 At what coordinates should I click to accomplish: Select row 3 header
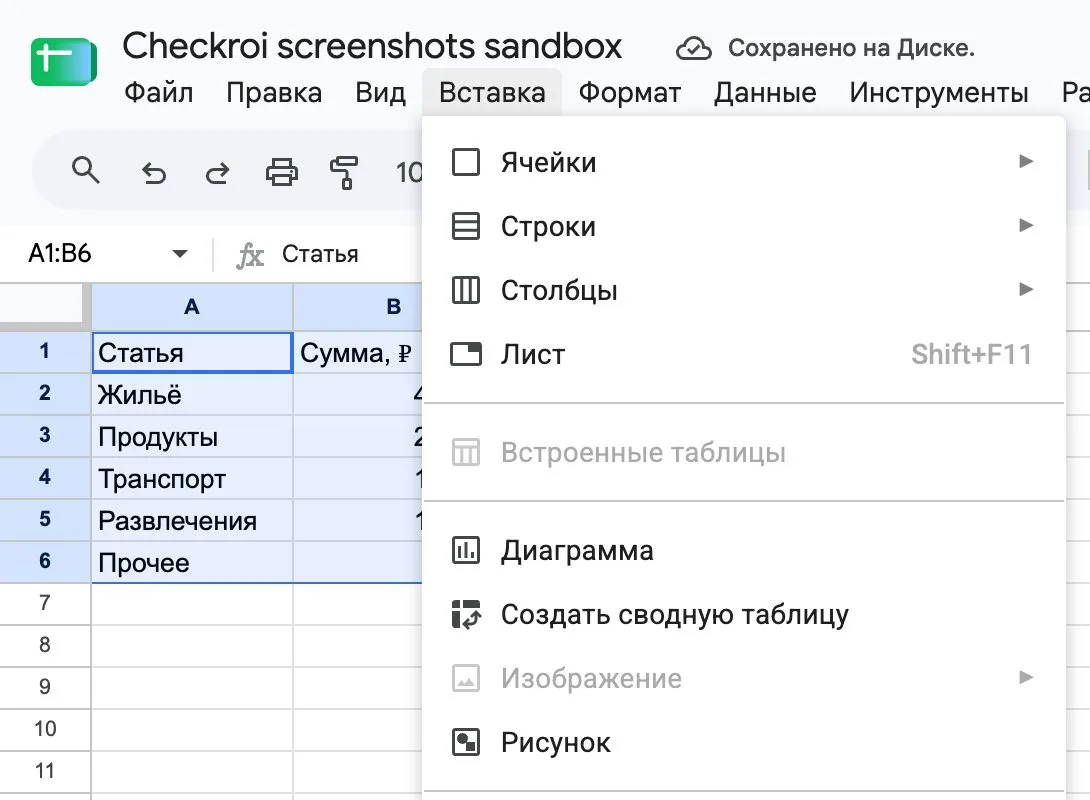pos(44,436)
